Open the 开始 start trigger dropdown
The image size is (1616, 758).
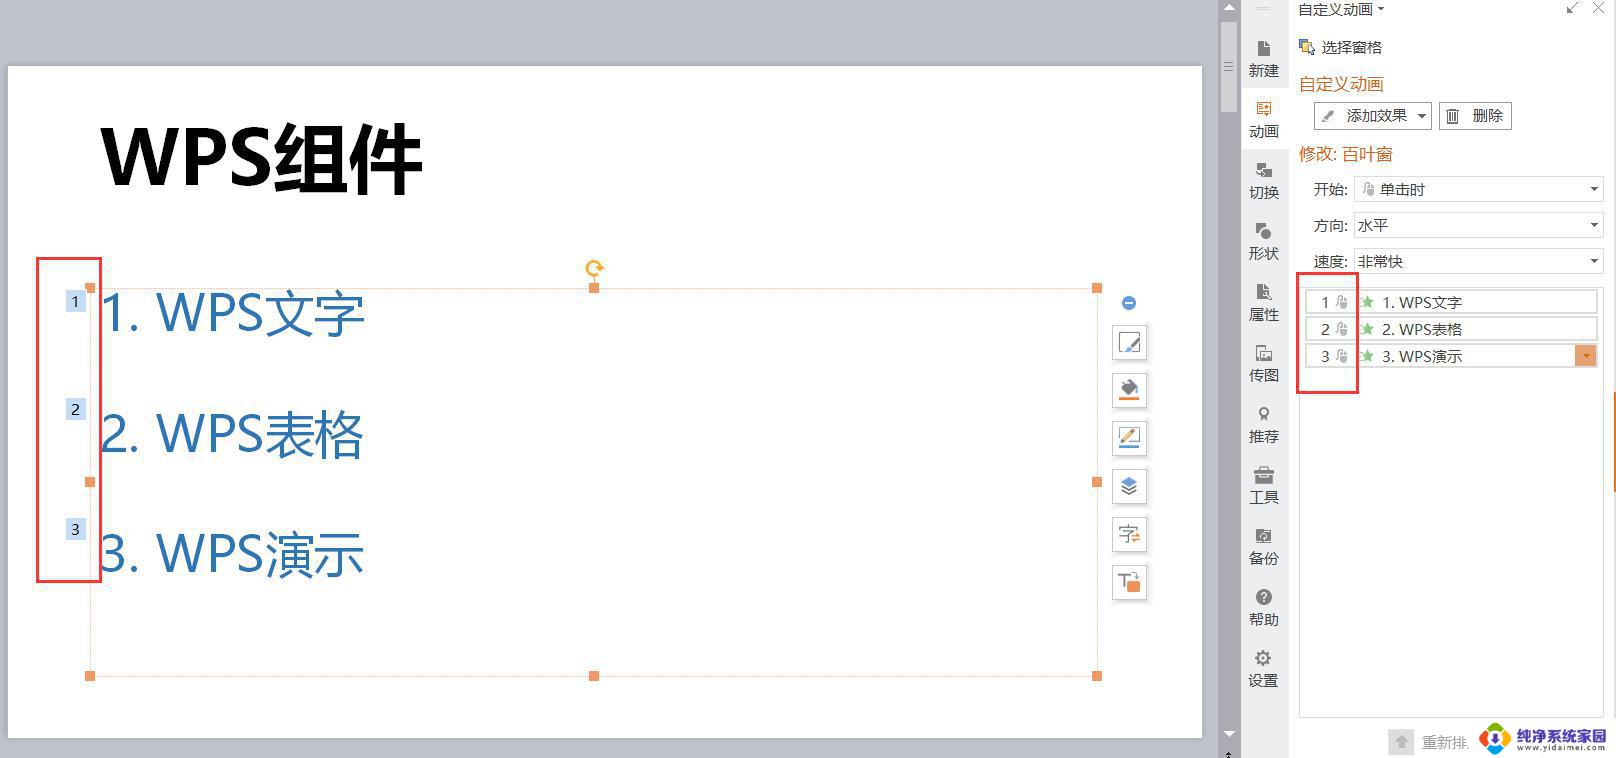coord(1479,189)
